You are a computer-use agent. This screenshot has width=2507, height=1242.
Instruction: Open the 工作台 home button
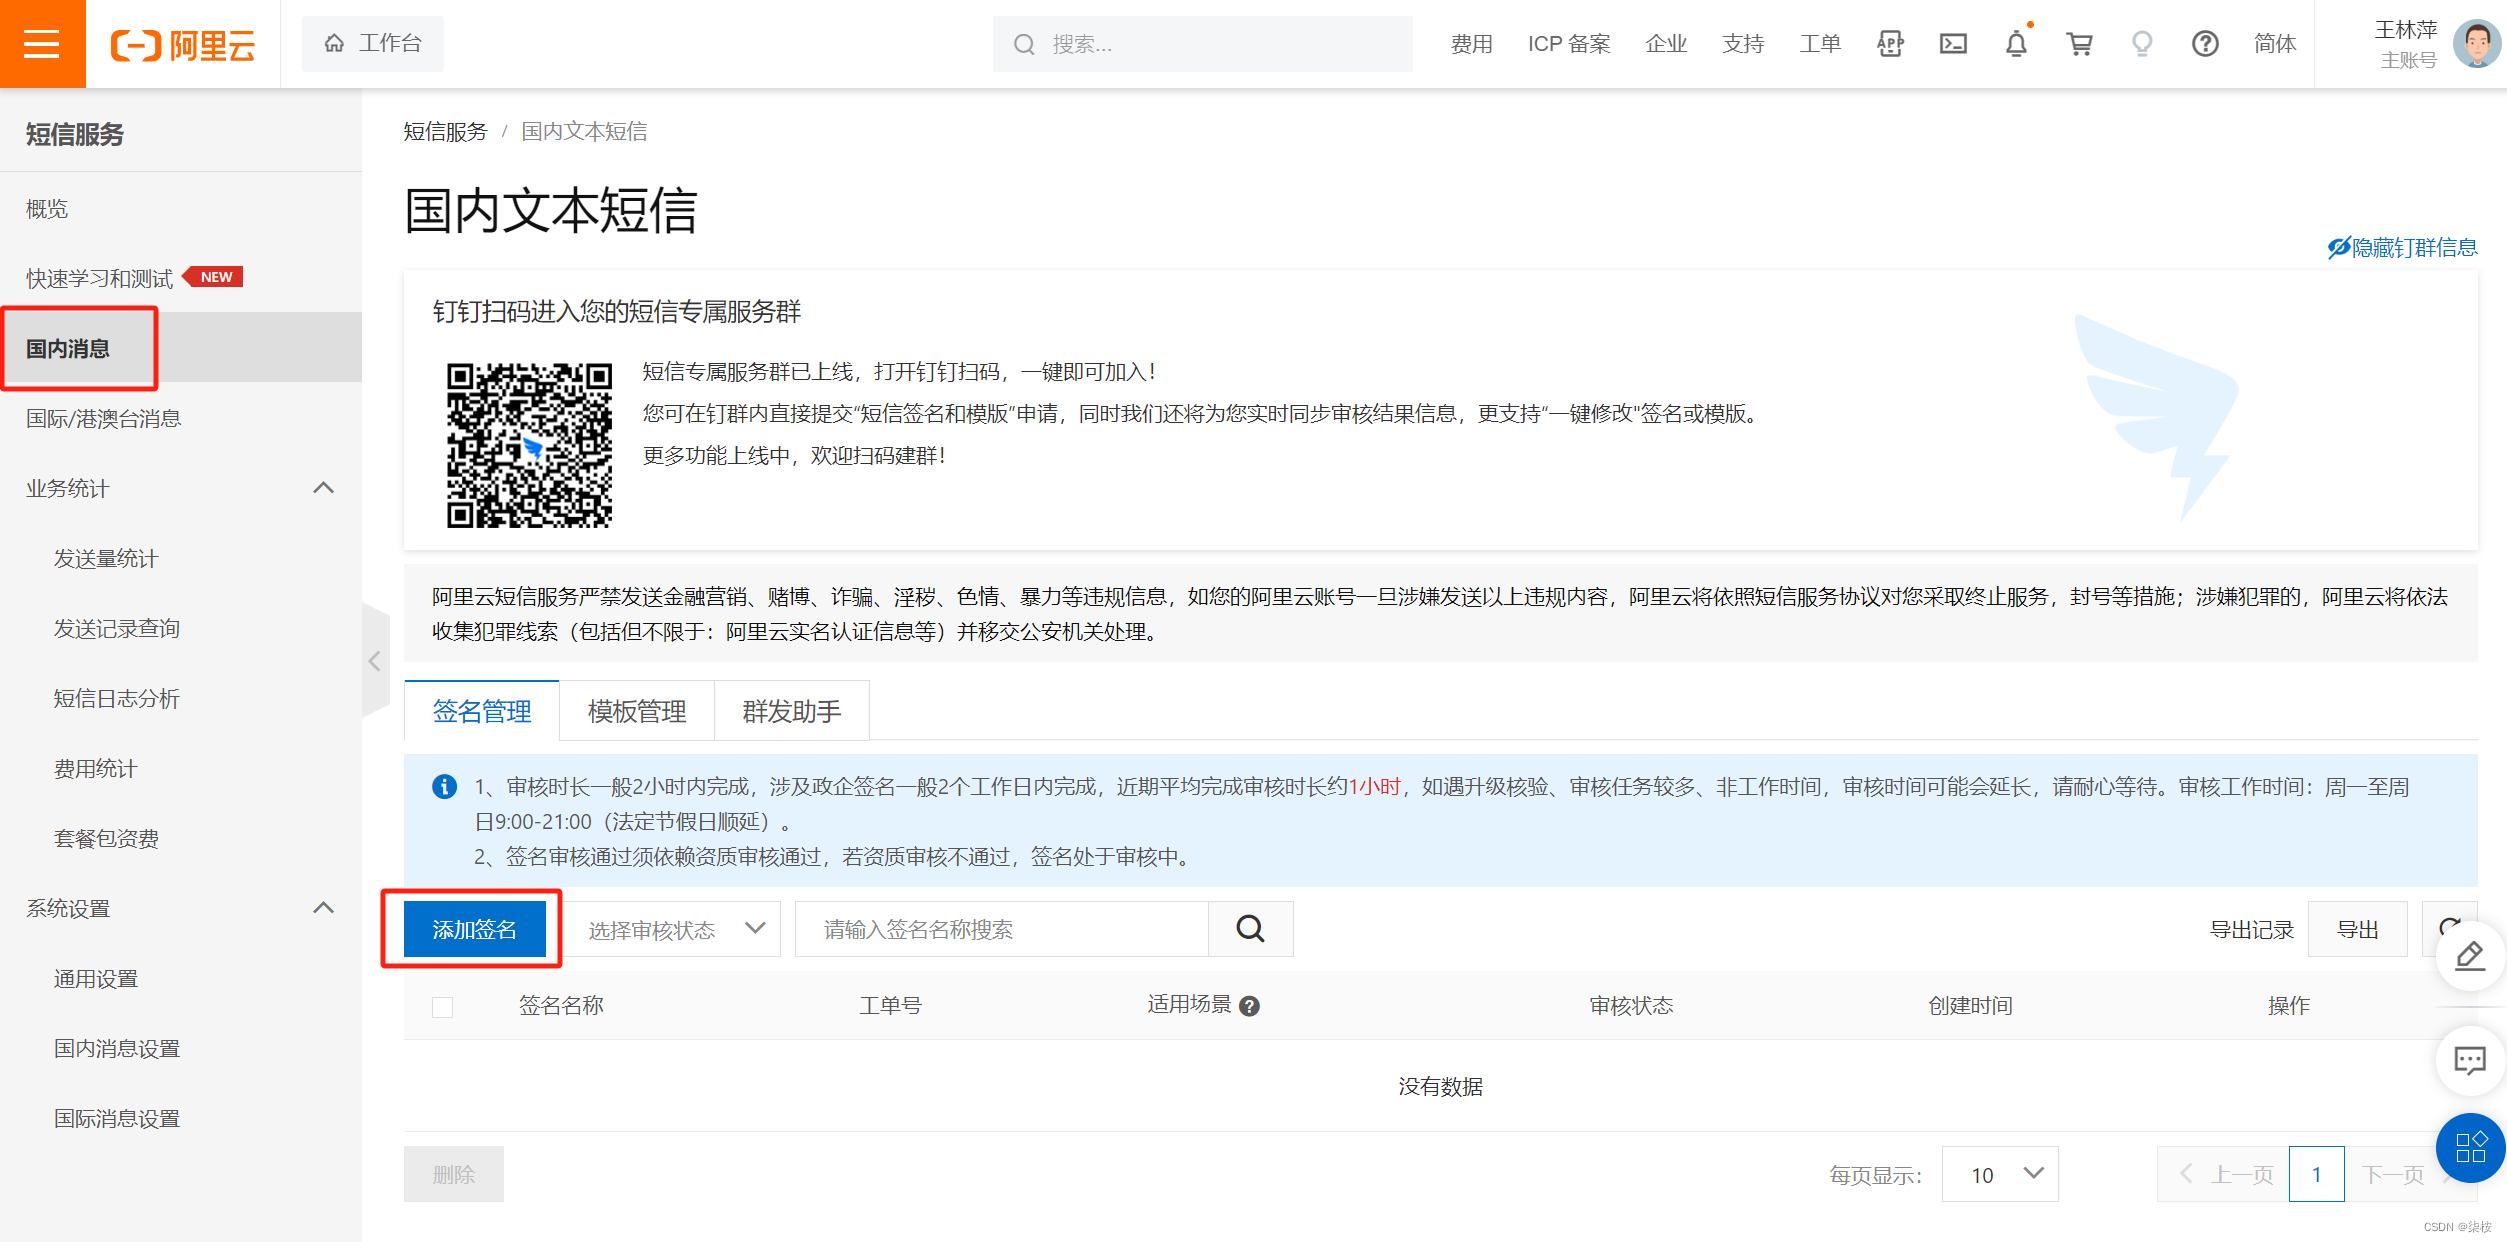point(373,44)
